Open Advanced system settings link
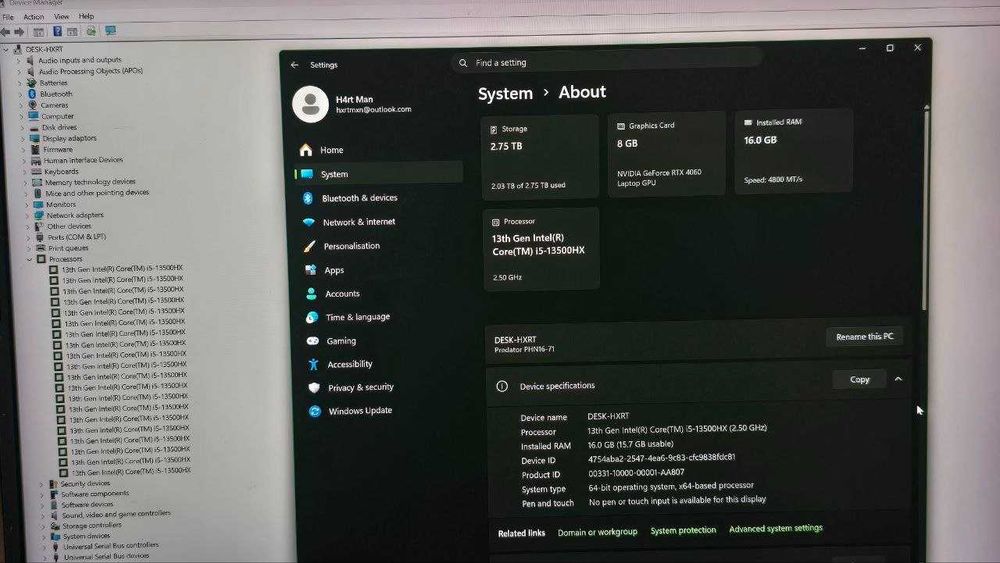Screen dimensions: 1000x563 coord(776,528)
